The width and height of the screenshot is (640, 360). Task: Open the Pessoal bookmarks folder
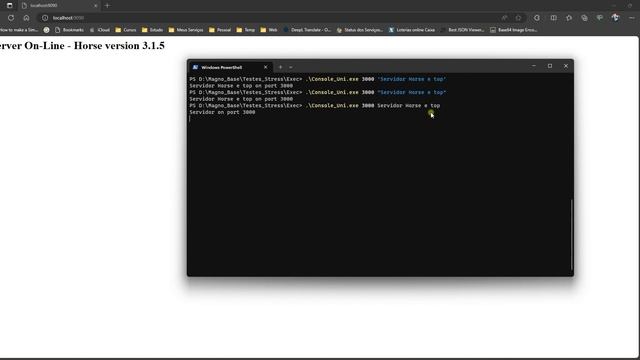point(220,30)
